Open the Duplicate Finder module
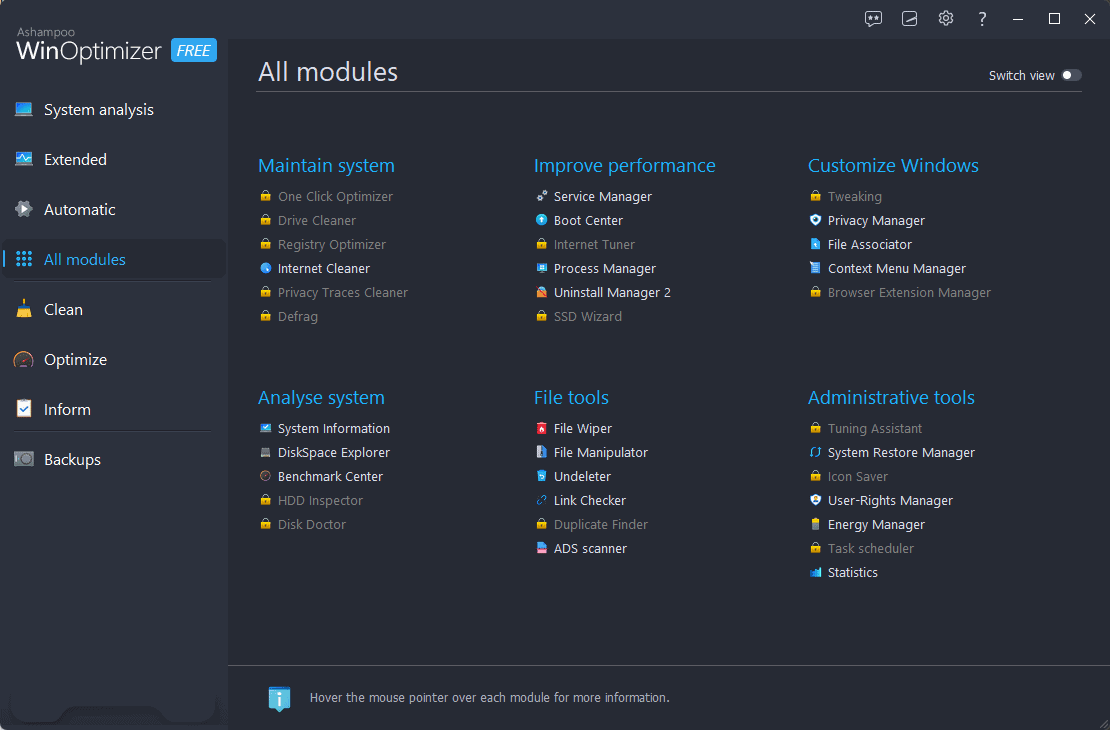Screen dimensions: 1110x730 (x=592, y=525)
